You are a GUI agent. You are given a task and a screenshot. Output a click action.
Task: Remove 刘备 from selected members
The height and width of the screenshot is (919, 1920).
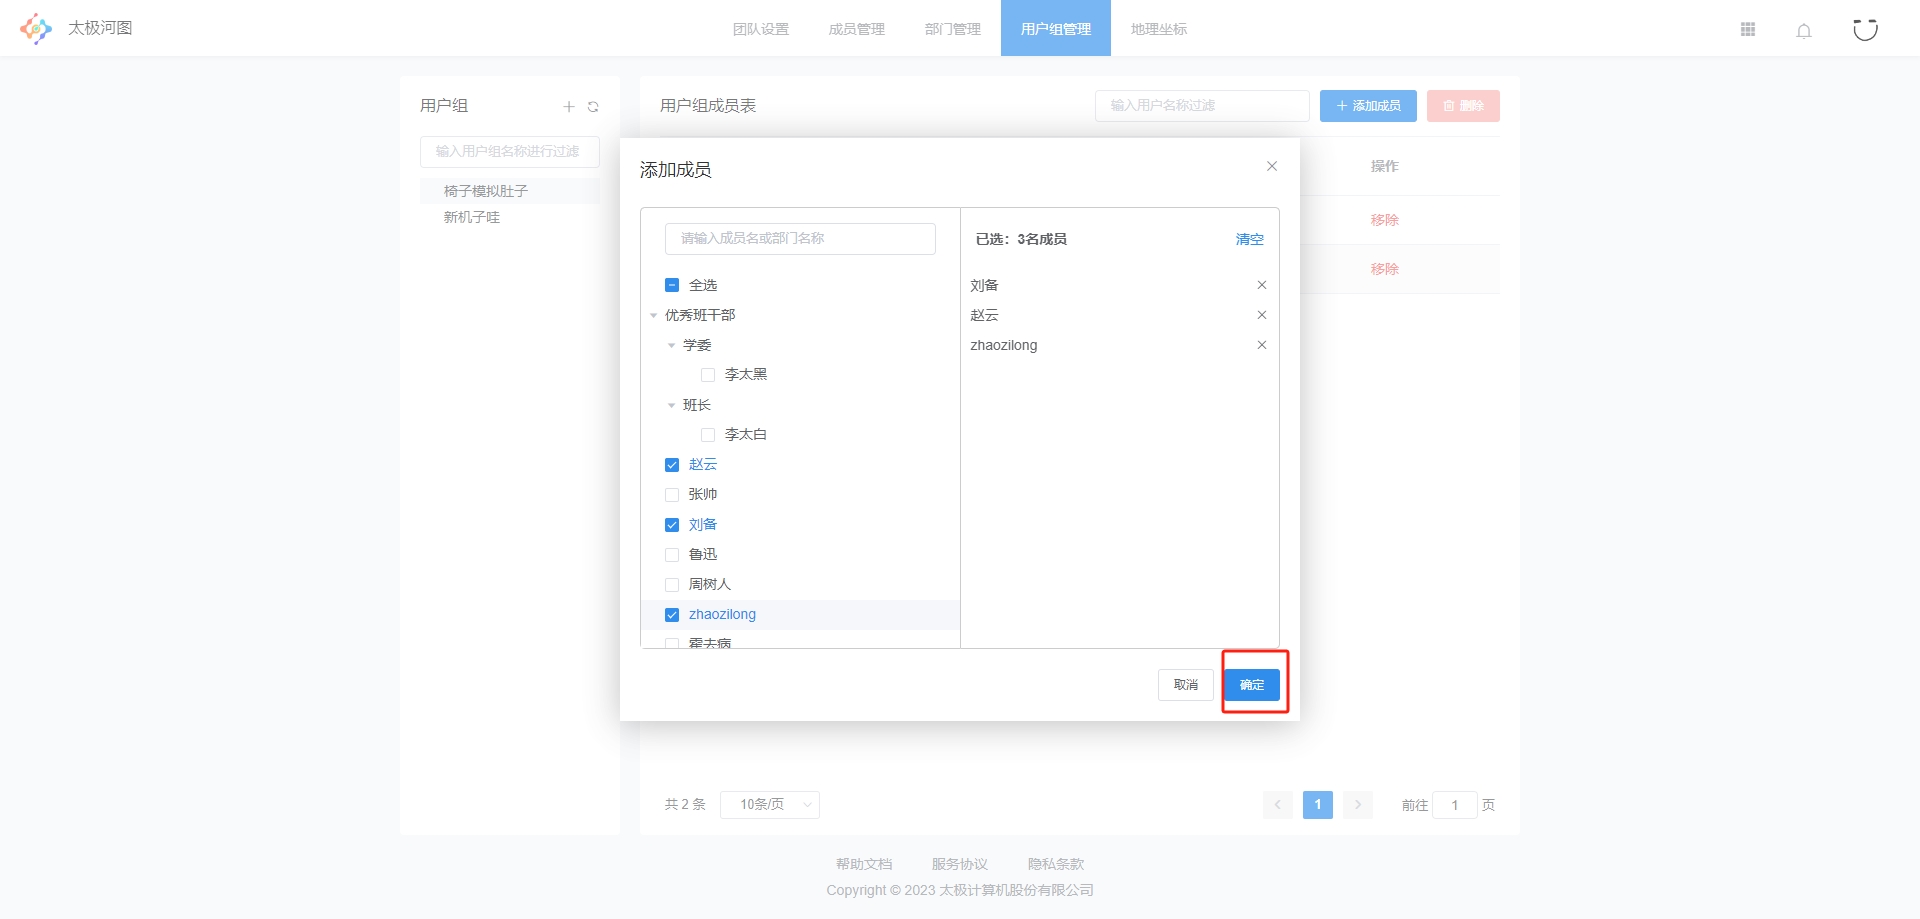1262,285
